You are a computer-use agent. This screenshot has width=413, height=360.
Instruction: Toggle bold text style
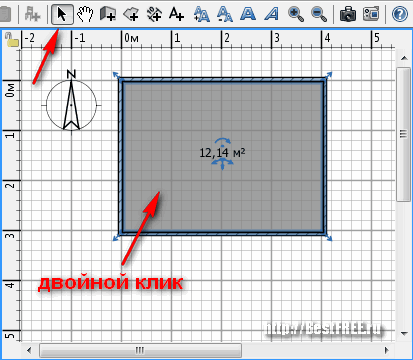(x=248, y=15)
